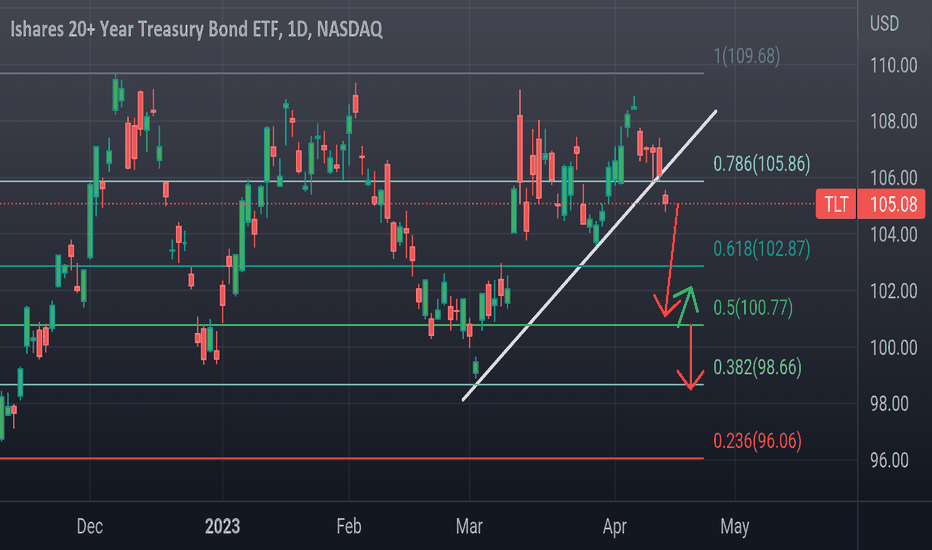Select the 1(109.68) Fibonacci label

(747, 56)
